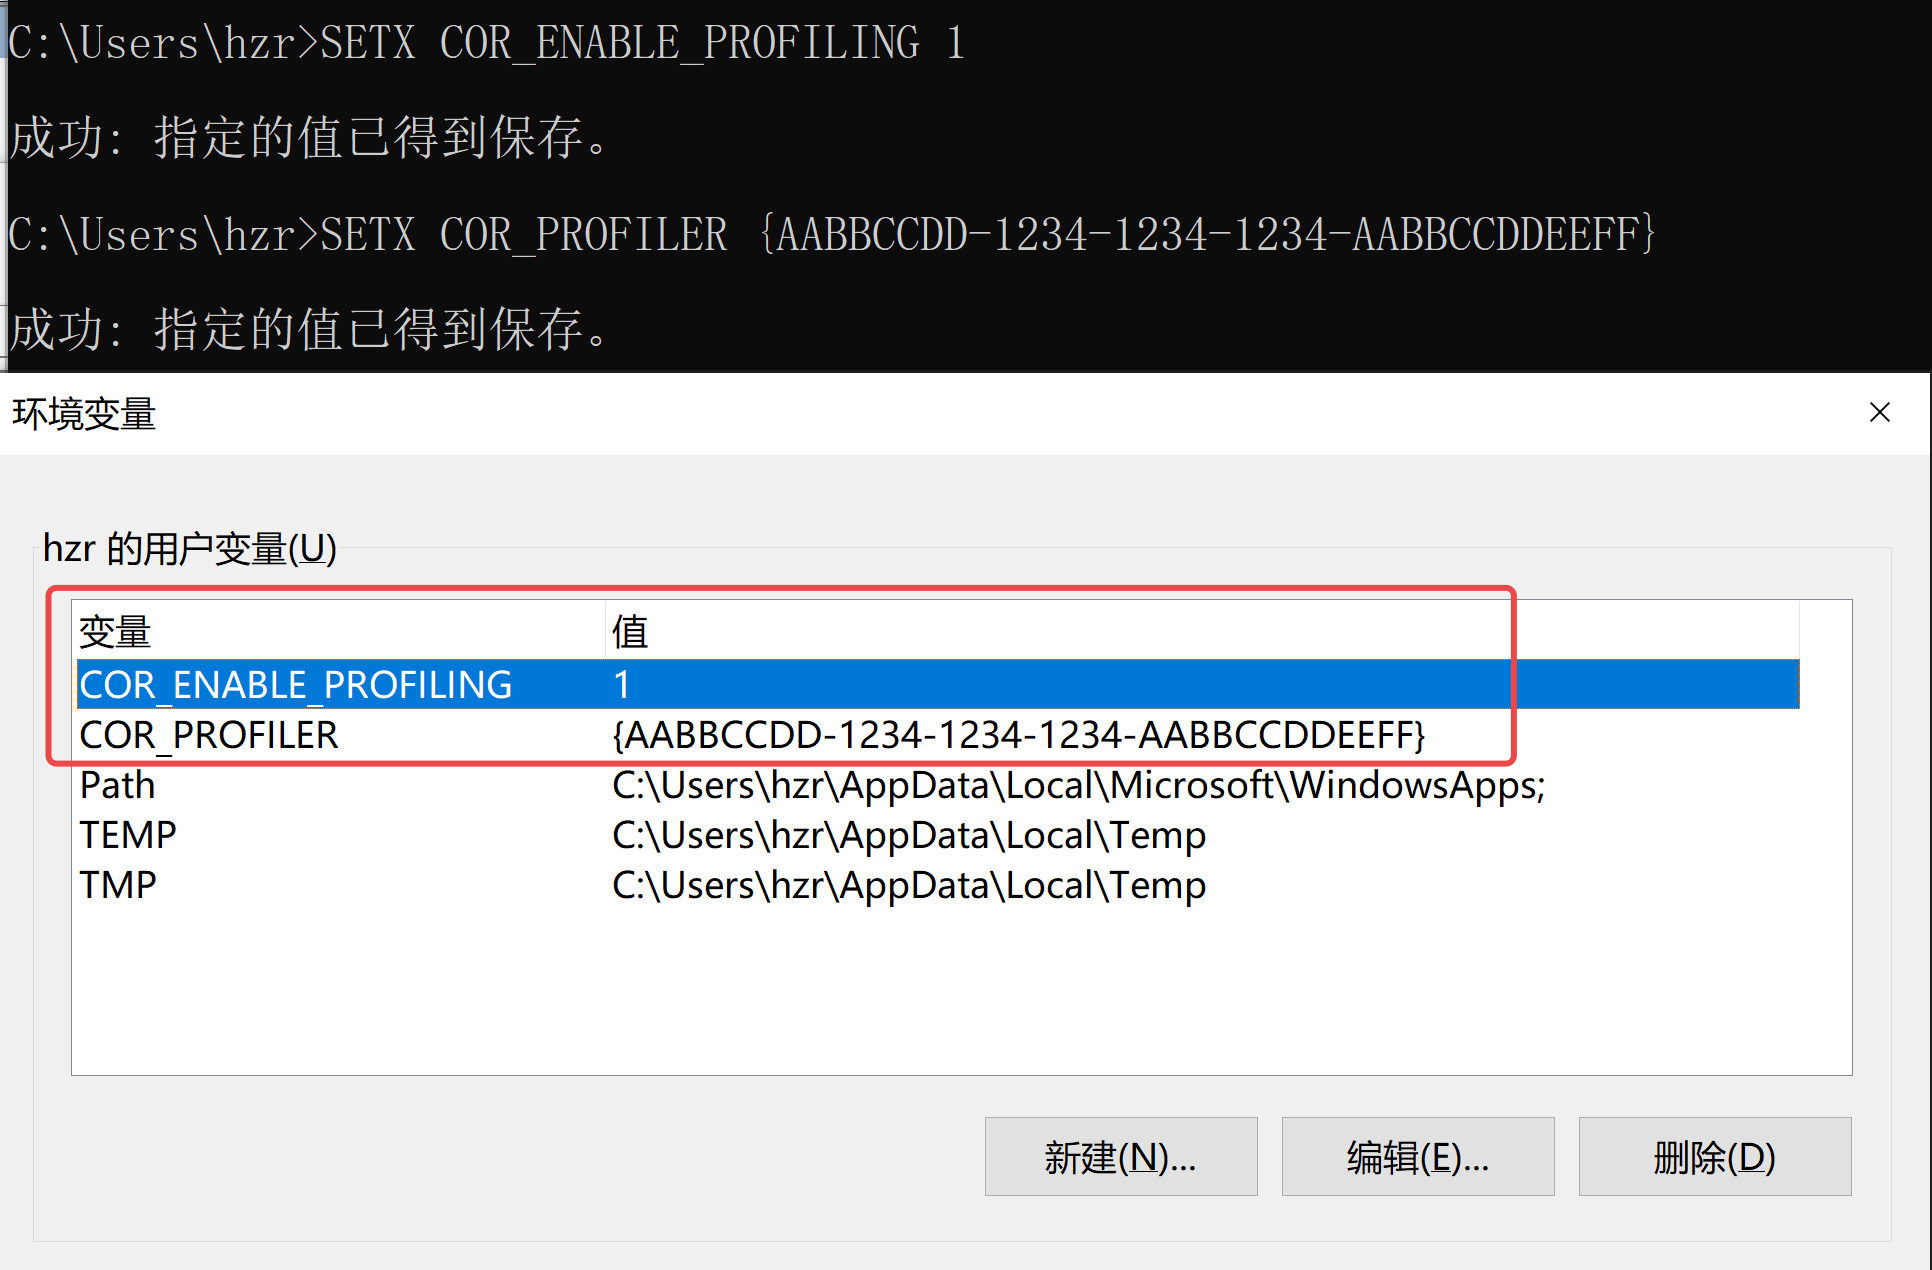This screenshot has width=1932, height=1270.
Task: Select the TMP variable row
Action: pyautogui.click(x=118, y=885)
